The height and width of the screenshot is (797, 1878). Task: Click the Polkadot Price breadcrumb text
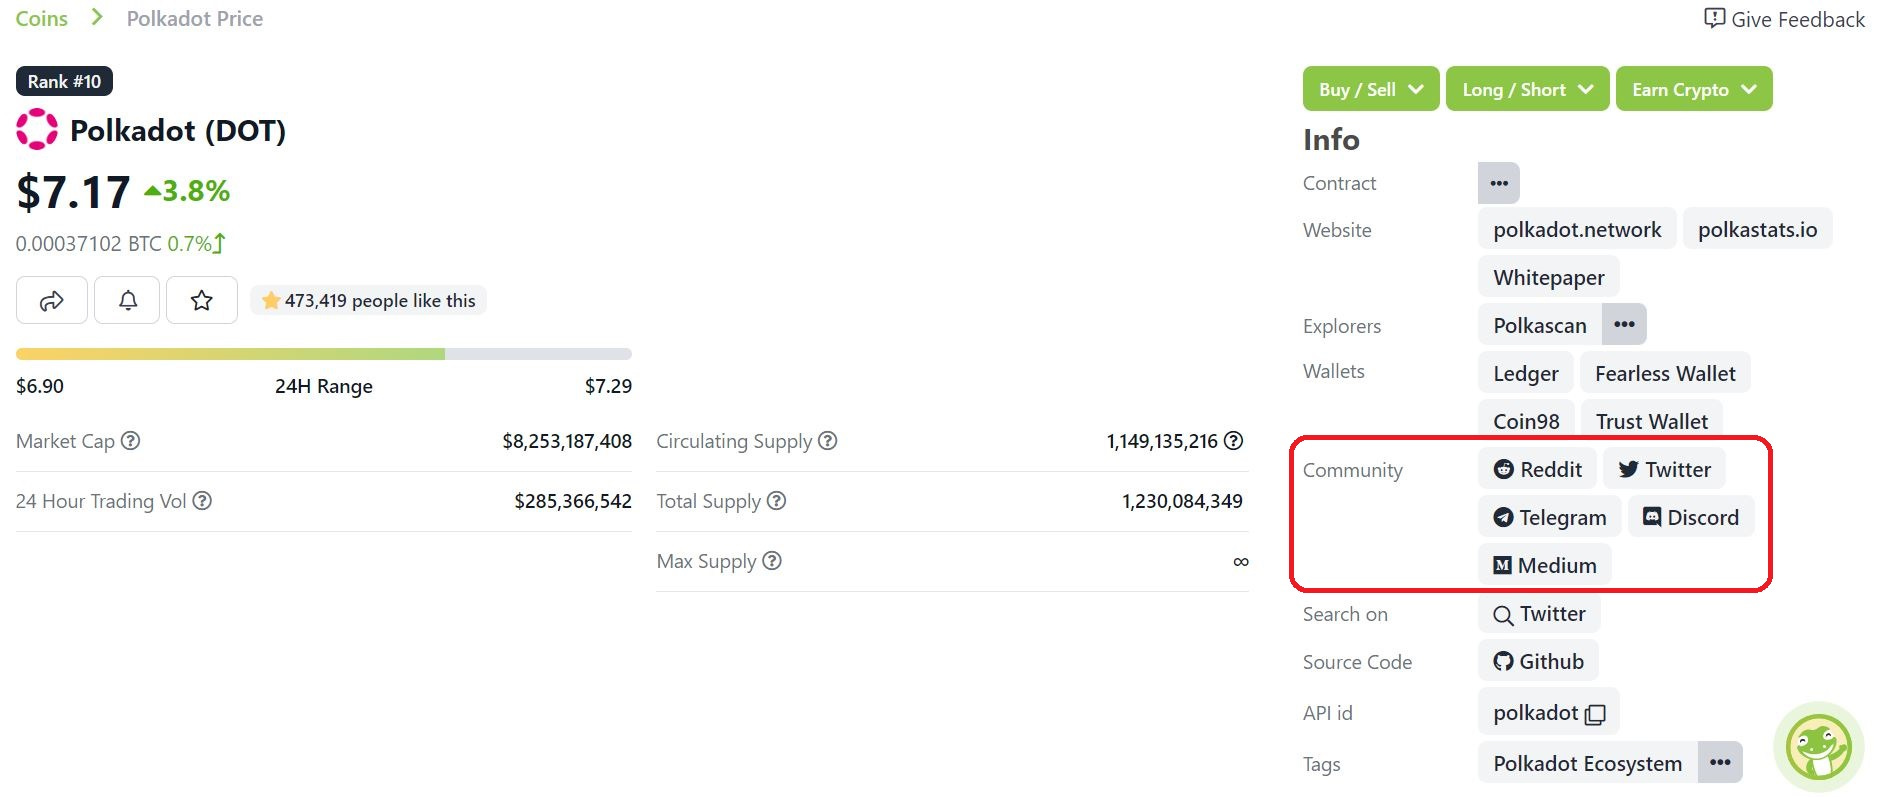tap(195, 18)
